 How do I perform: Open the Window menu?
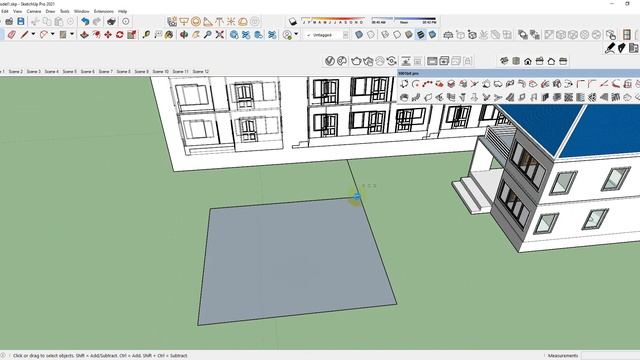(x=82, y=11)
